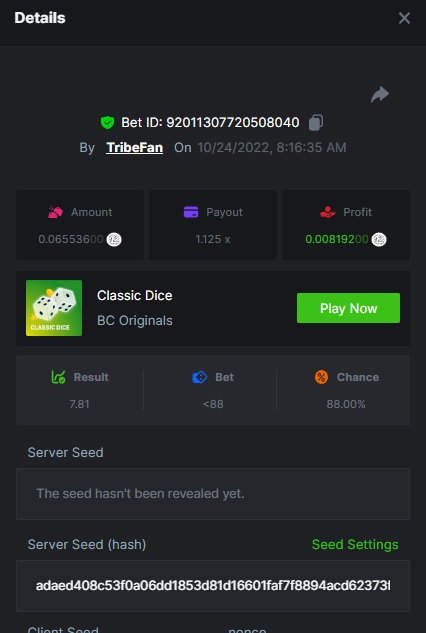Select the Server Seed hash field
The width and height of the screenshot is (426, 633).
click(x=213, y=586)
